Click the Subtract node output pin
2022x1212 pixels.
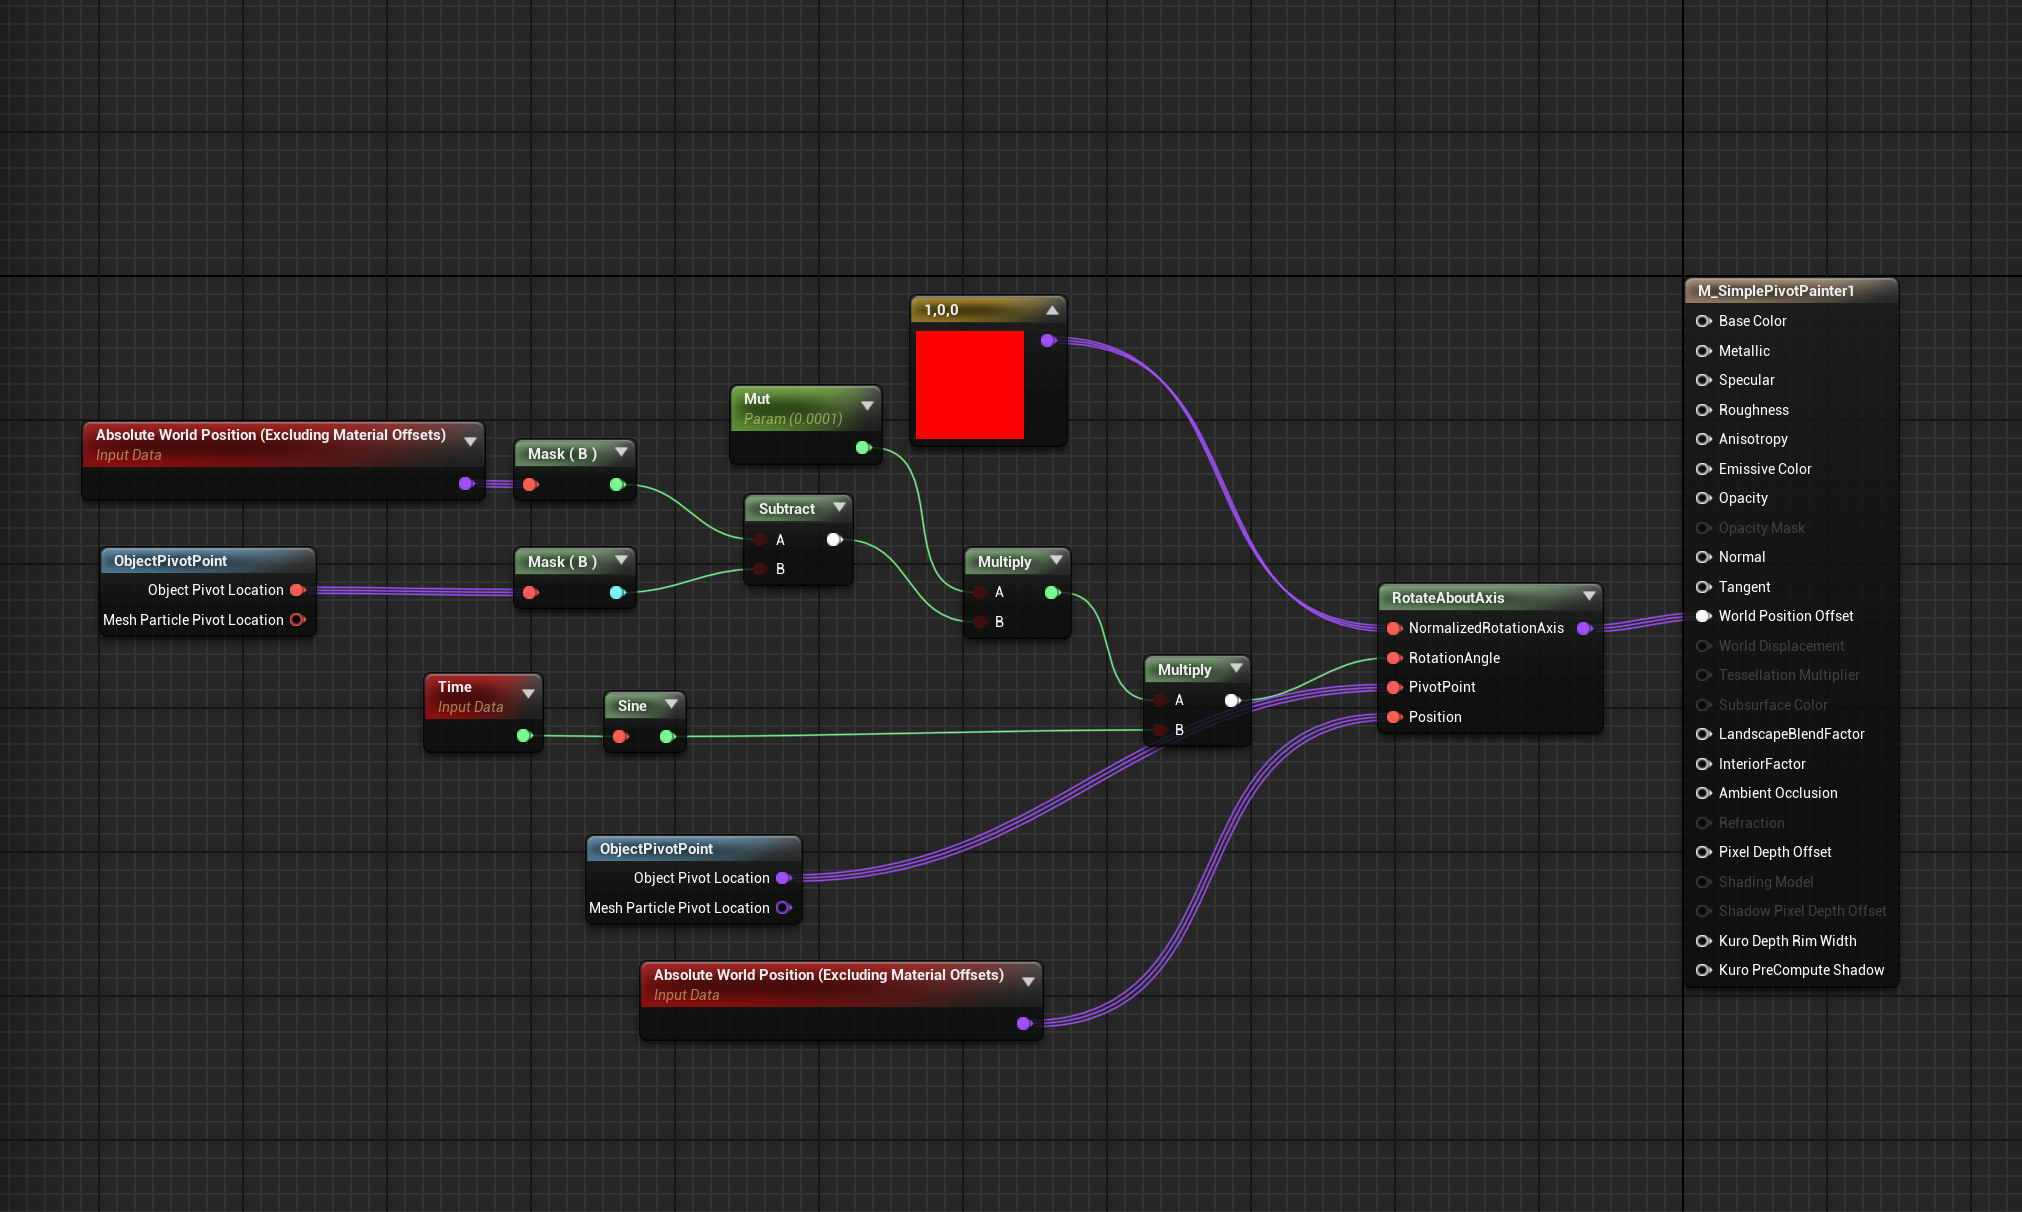(x=834, y=540)
